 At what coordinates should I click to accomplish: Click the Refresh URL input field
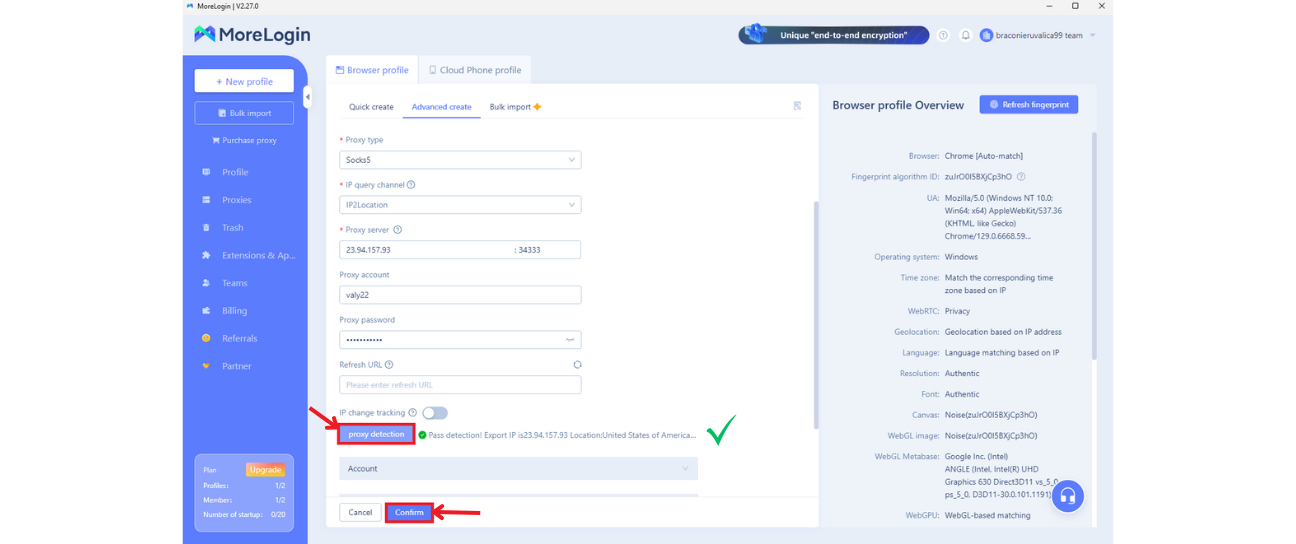pyautogui.click(x=460, y=385)
